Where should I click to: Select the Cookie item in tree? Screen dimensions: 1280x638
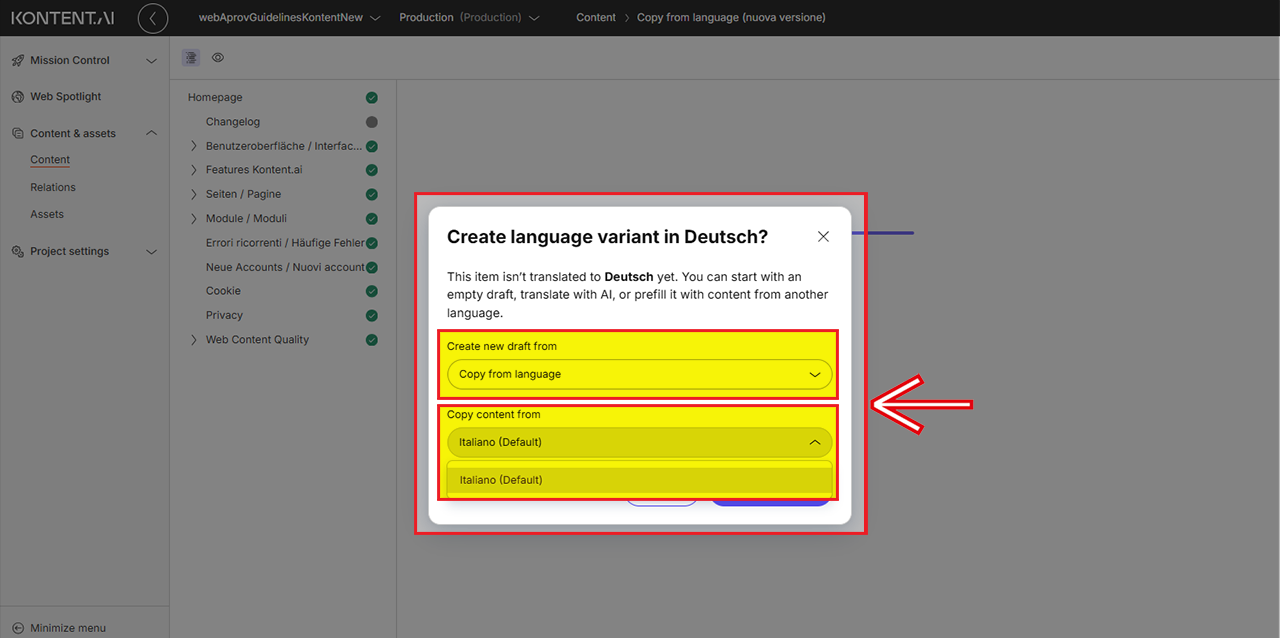[x=223, y=291]
